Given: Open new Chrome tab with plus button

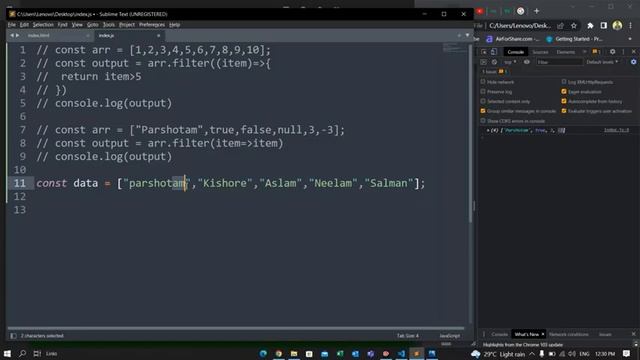Looking at the screenshot, I should (x=536, y=11).
